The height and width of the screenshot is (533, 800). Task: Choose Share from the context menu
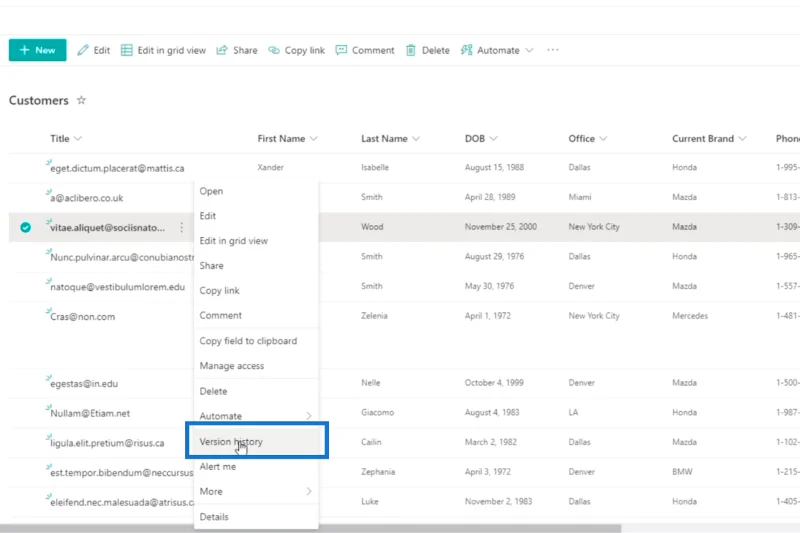[256, 266]
